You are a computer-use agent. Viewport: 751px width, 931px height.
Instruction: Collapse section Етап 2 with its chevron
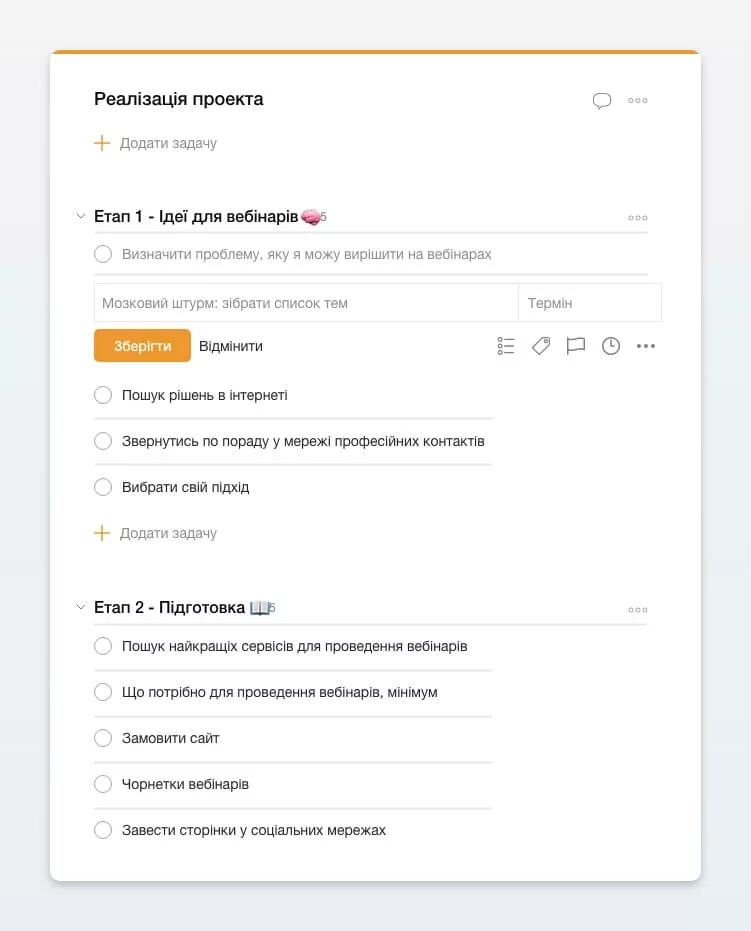pos(80,607)
